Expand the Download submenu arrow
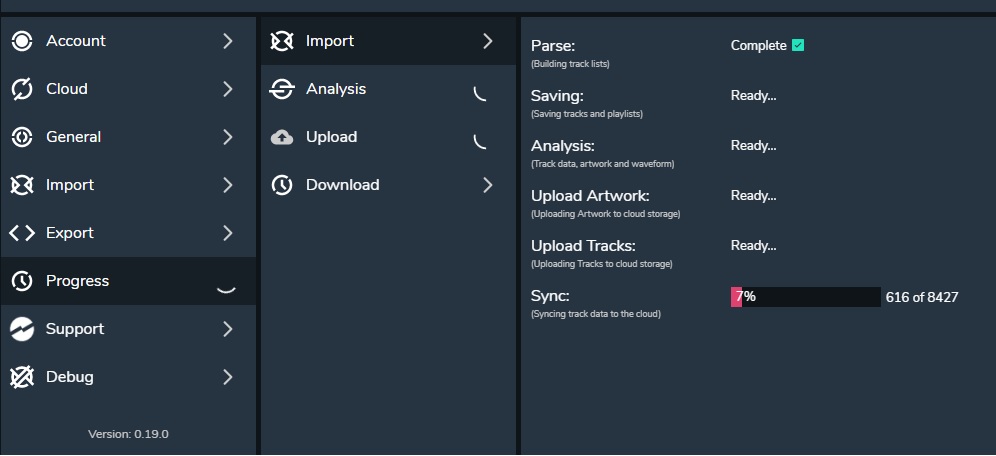This screenshot has height=456, width=996. pyautogui.click(x=488, y=185)
